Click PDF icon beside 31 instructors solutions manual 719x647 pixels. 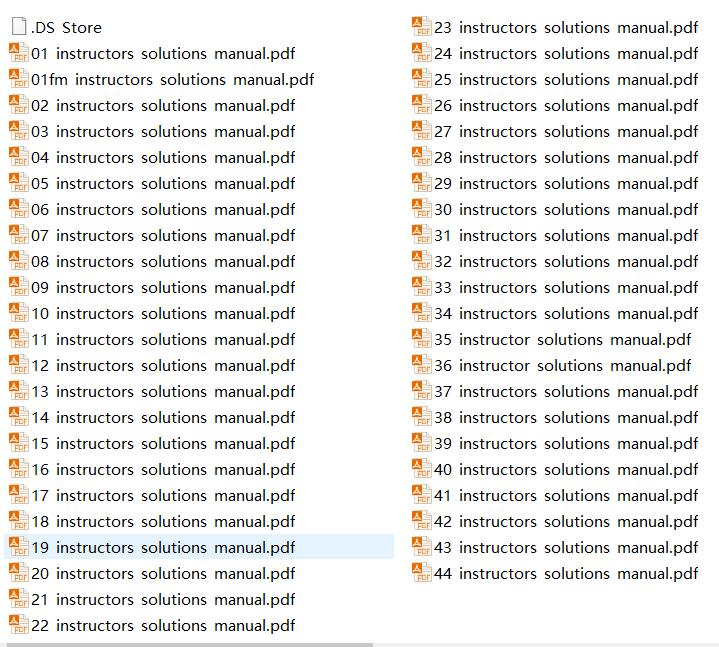pos(422,234)
